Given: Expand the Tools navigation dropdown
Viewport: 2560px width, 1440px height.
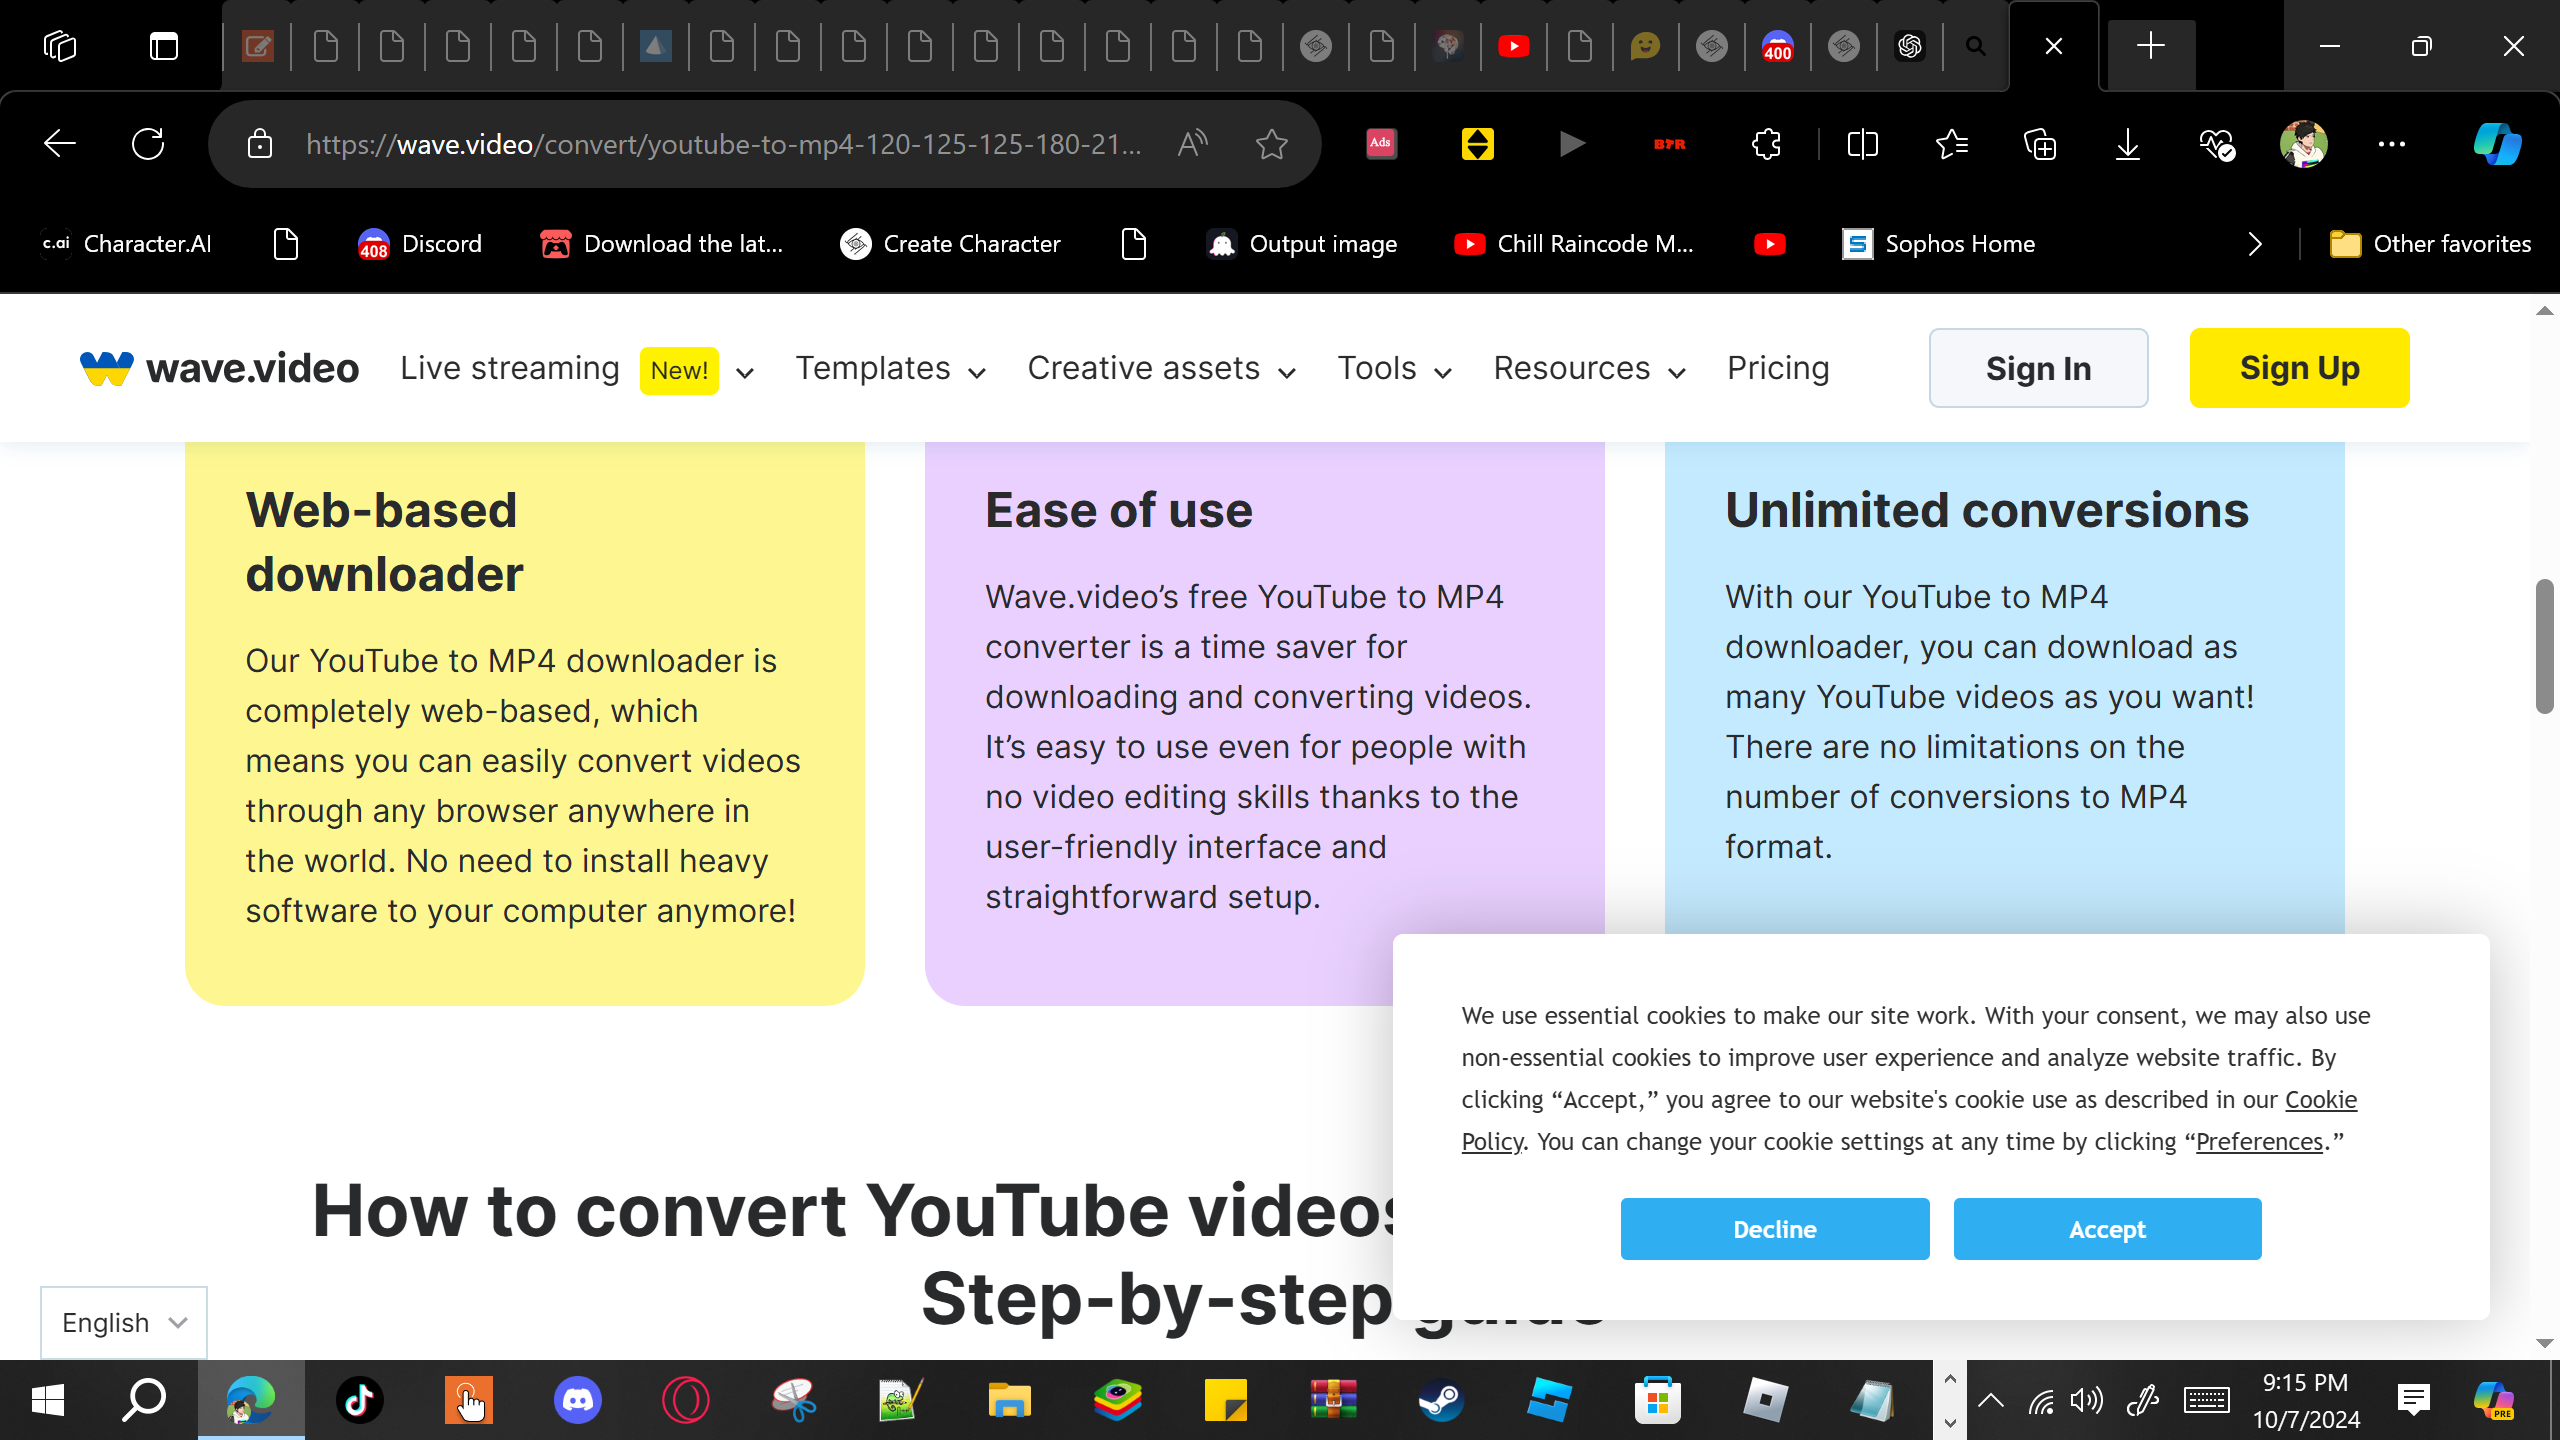Looking at the screenshot, I should [1394, 369].
